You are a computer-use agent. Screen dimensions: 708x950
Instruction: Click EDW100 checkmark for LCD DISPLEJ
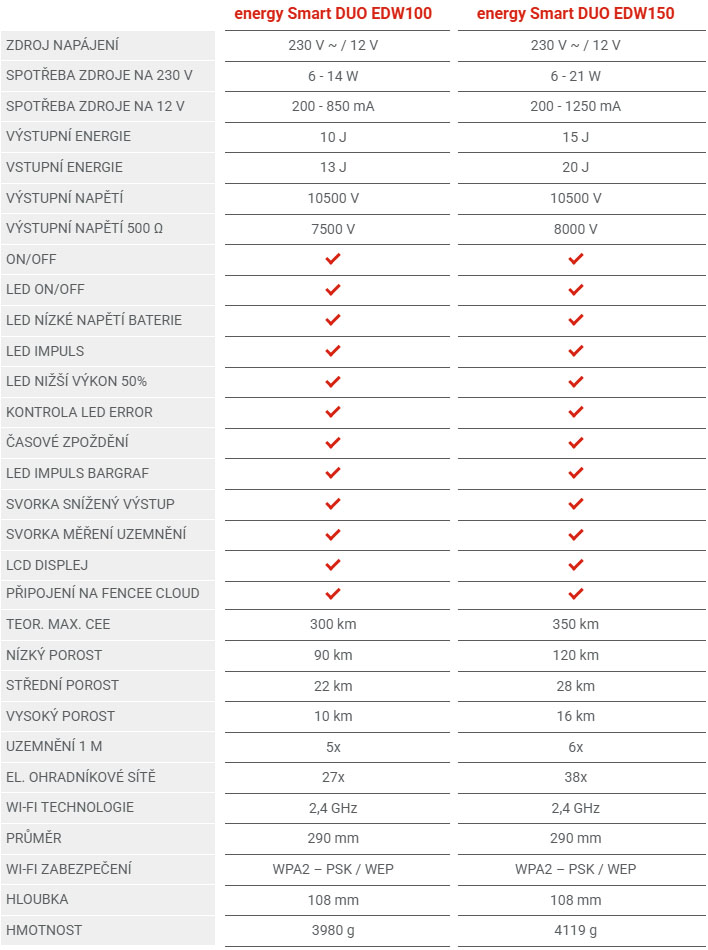tap(333, 565)
